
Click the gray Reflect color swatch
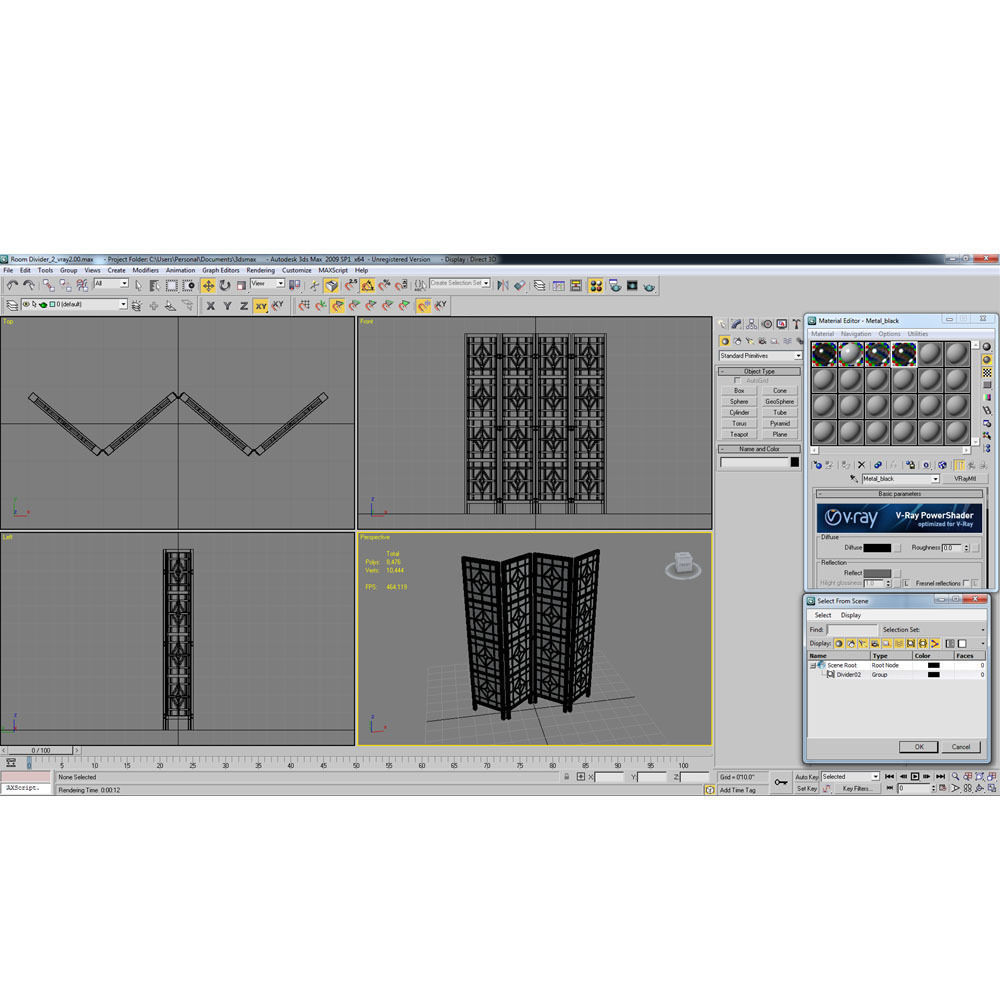877,573
